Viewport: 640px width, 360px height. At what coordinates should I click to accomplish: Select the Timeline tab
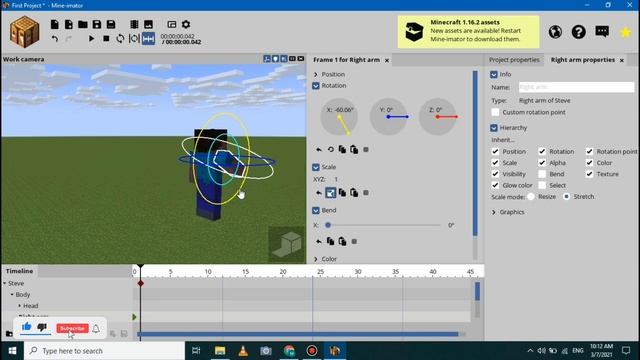(x=19, y=271)
